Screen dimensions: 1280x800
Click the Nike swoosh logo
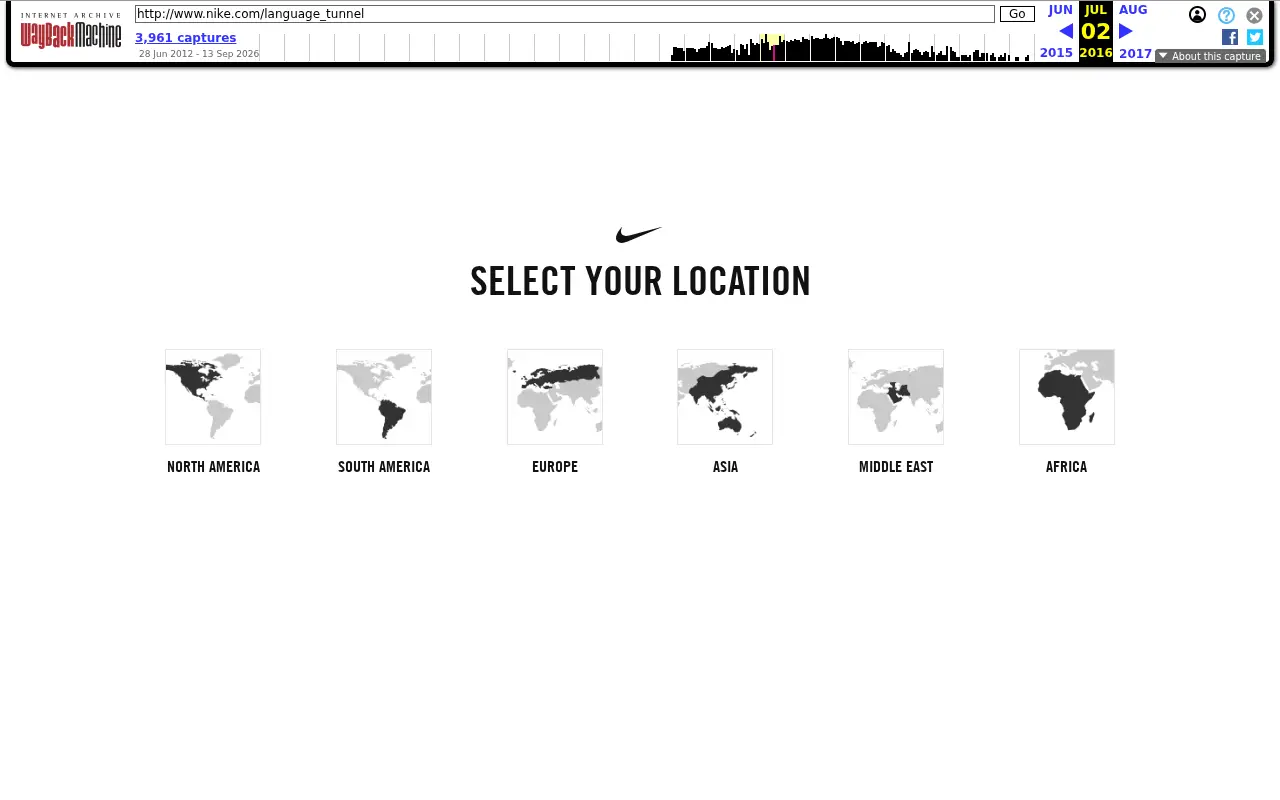tap(639, 235)
